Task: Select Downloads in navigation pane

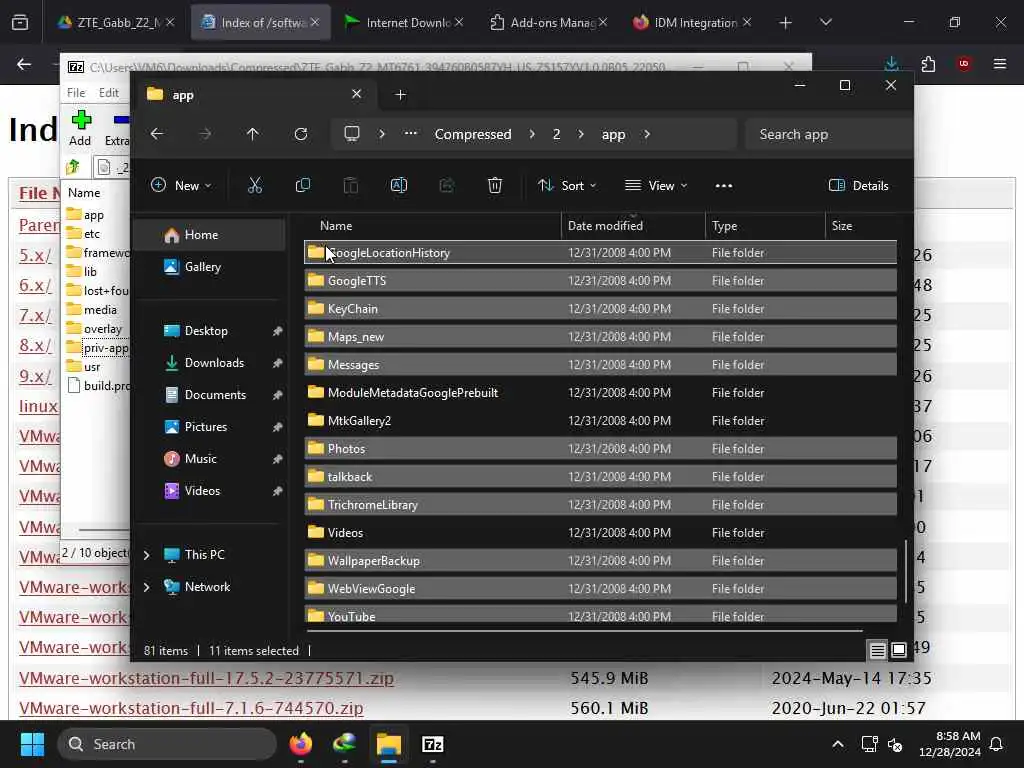Action: pos(214,362)
